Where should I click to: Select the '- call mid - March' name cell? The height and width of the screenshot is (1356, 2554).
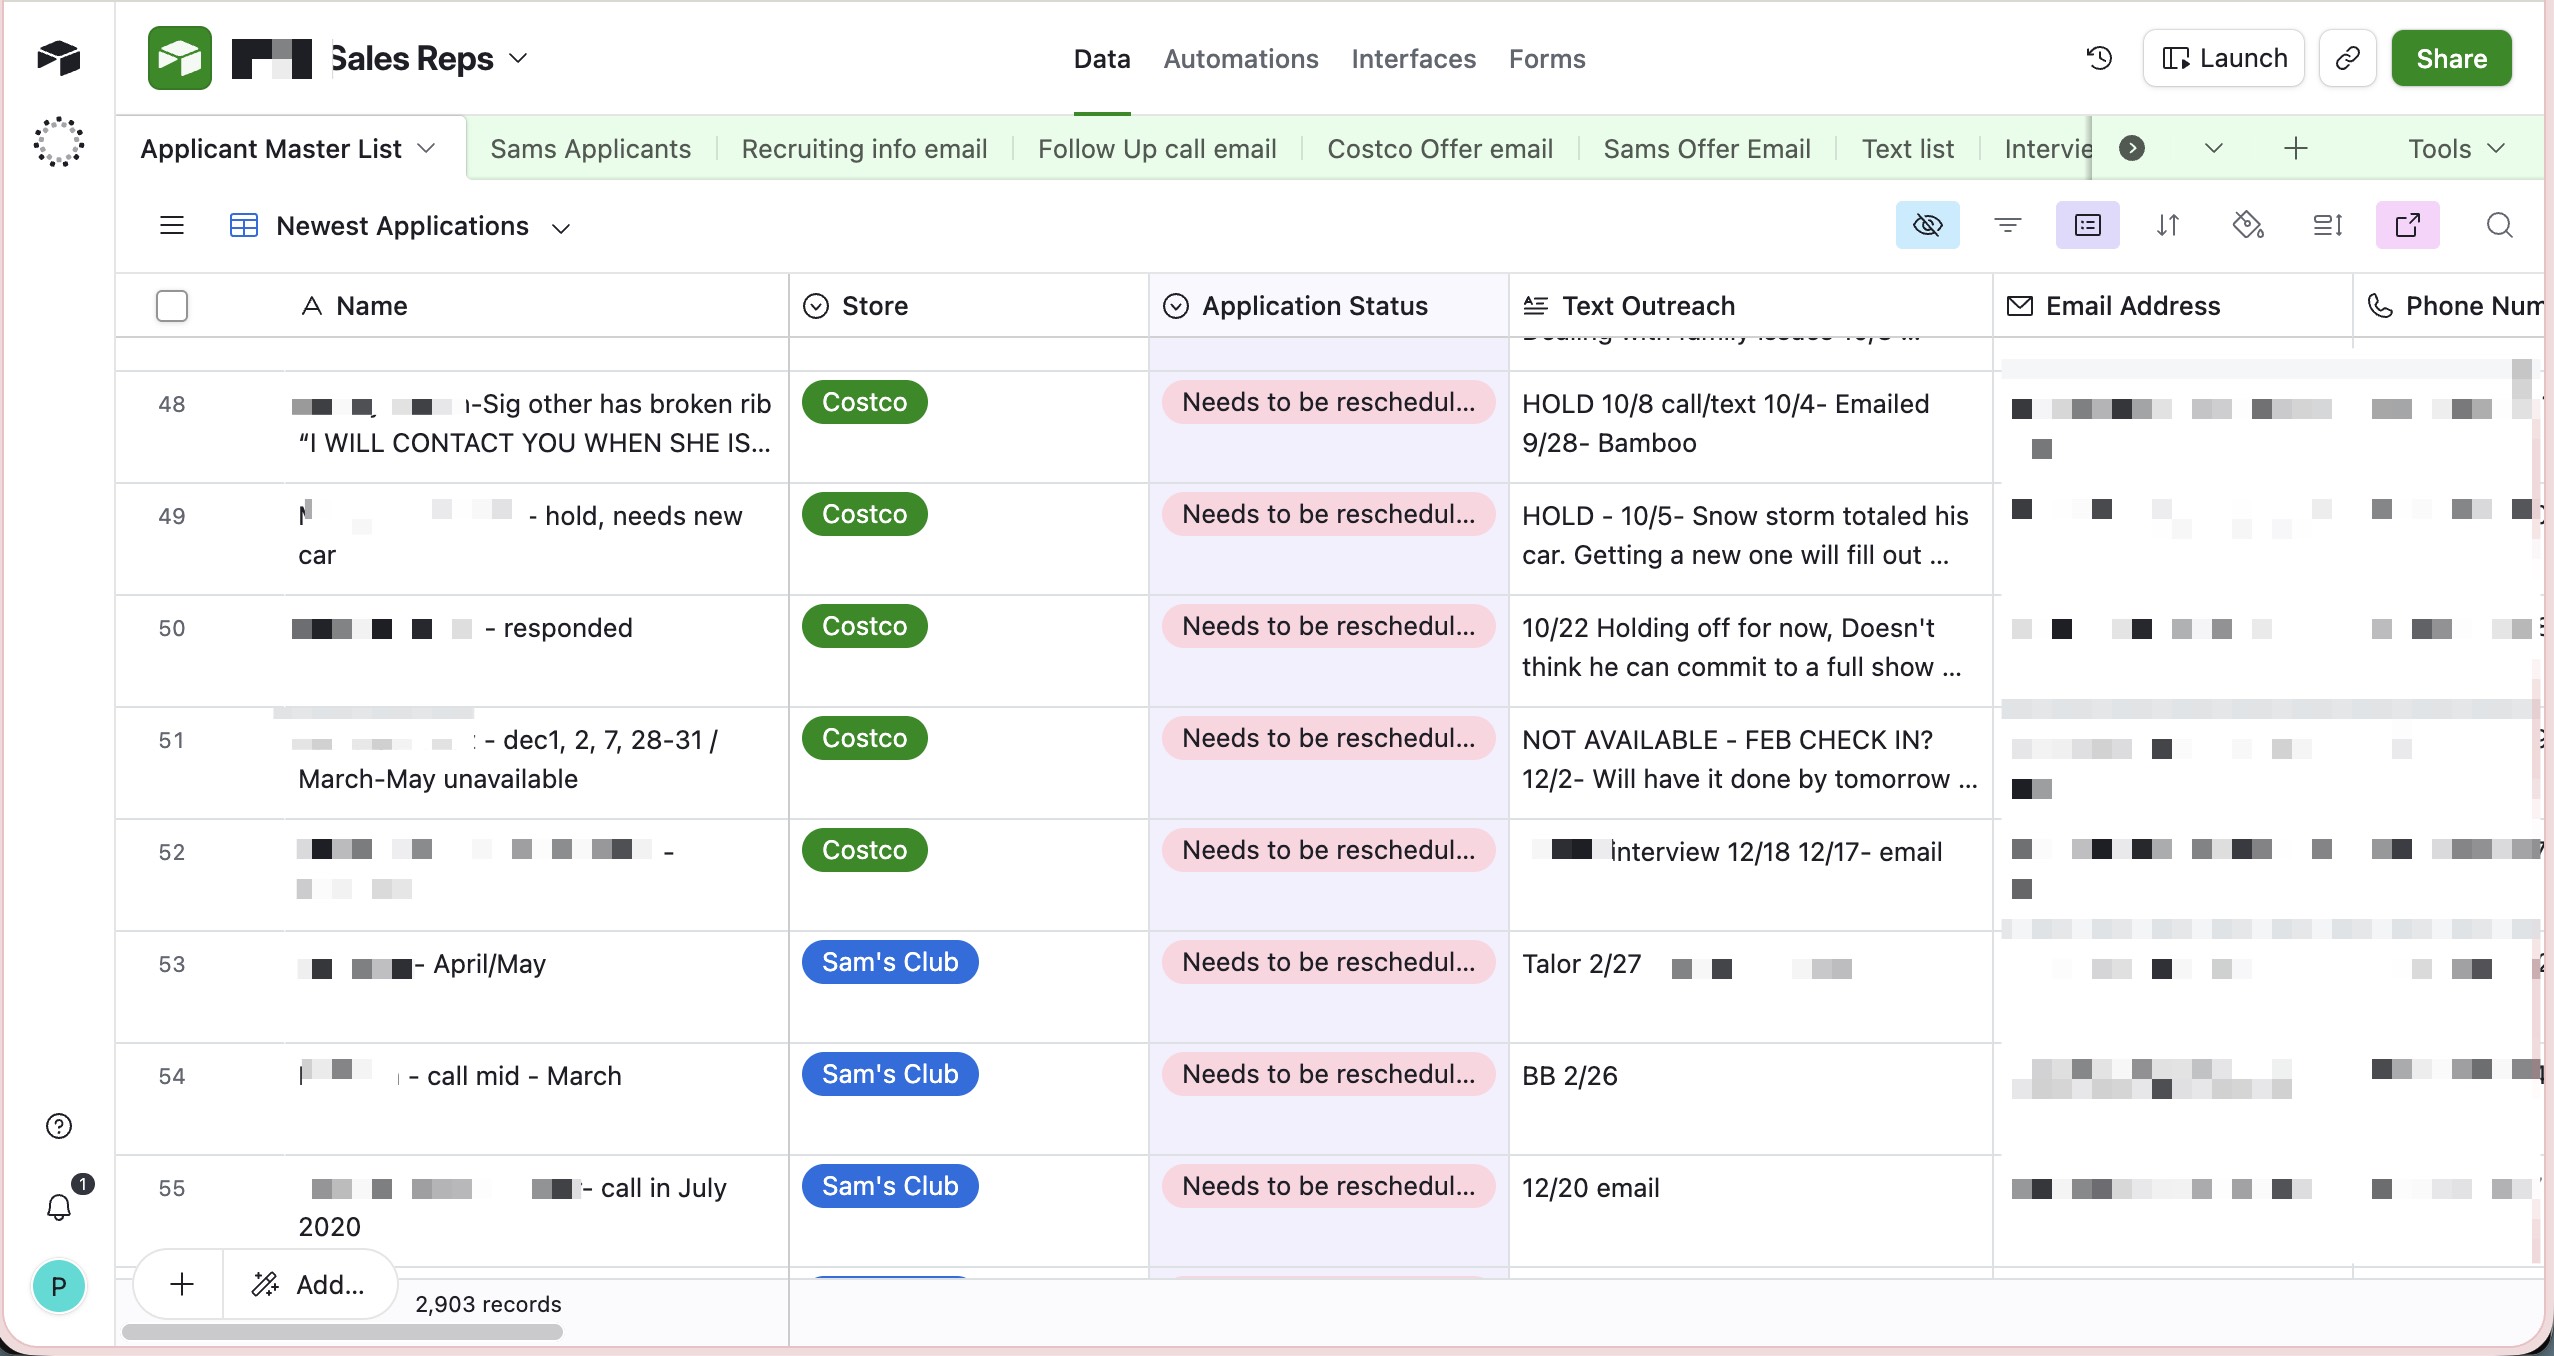[538, 1100]
